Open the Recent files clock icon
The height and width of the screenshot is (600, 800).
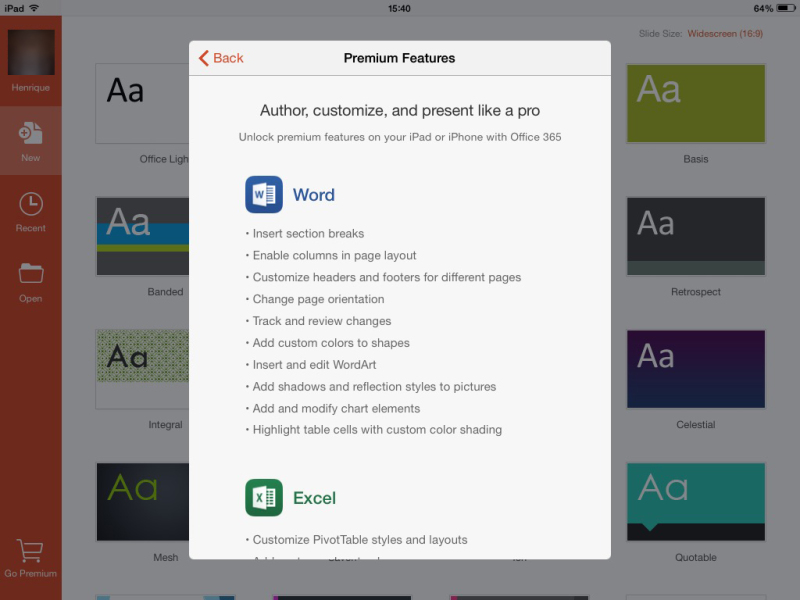31,204
